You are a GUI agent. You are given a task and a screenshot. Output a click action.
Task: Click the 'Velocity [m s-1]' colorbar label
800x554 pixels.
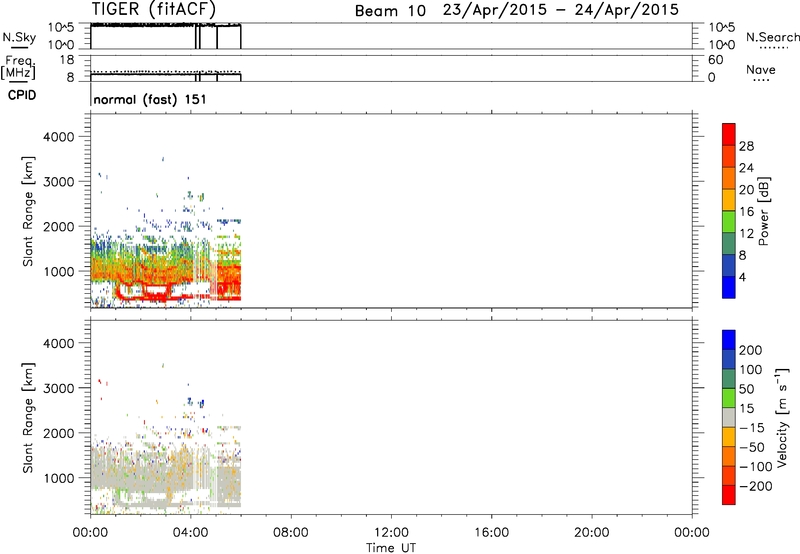(x=782, y=418)
